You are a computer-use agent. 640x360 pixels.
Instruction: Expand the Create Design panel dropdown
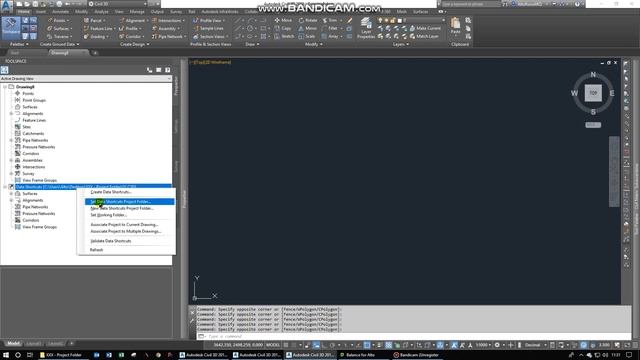pos(134,44)
